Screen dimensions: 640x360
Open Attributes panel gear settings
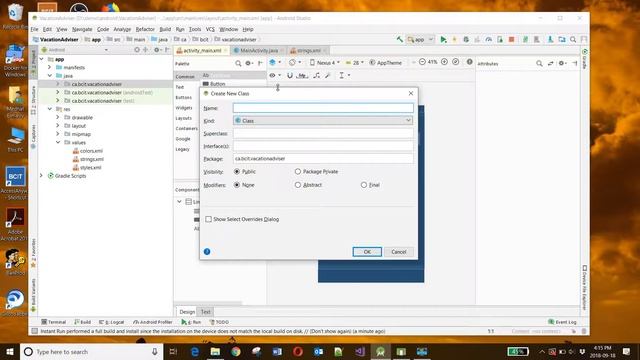562,64
